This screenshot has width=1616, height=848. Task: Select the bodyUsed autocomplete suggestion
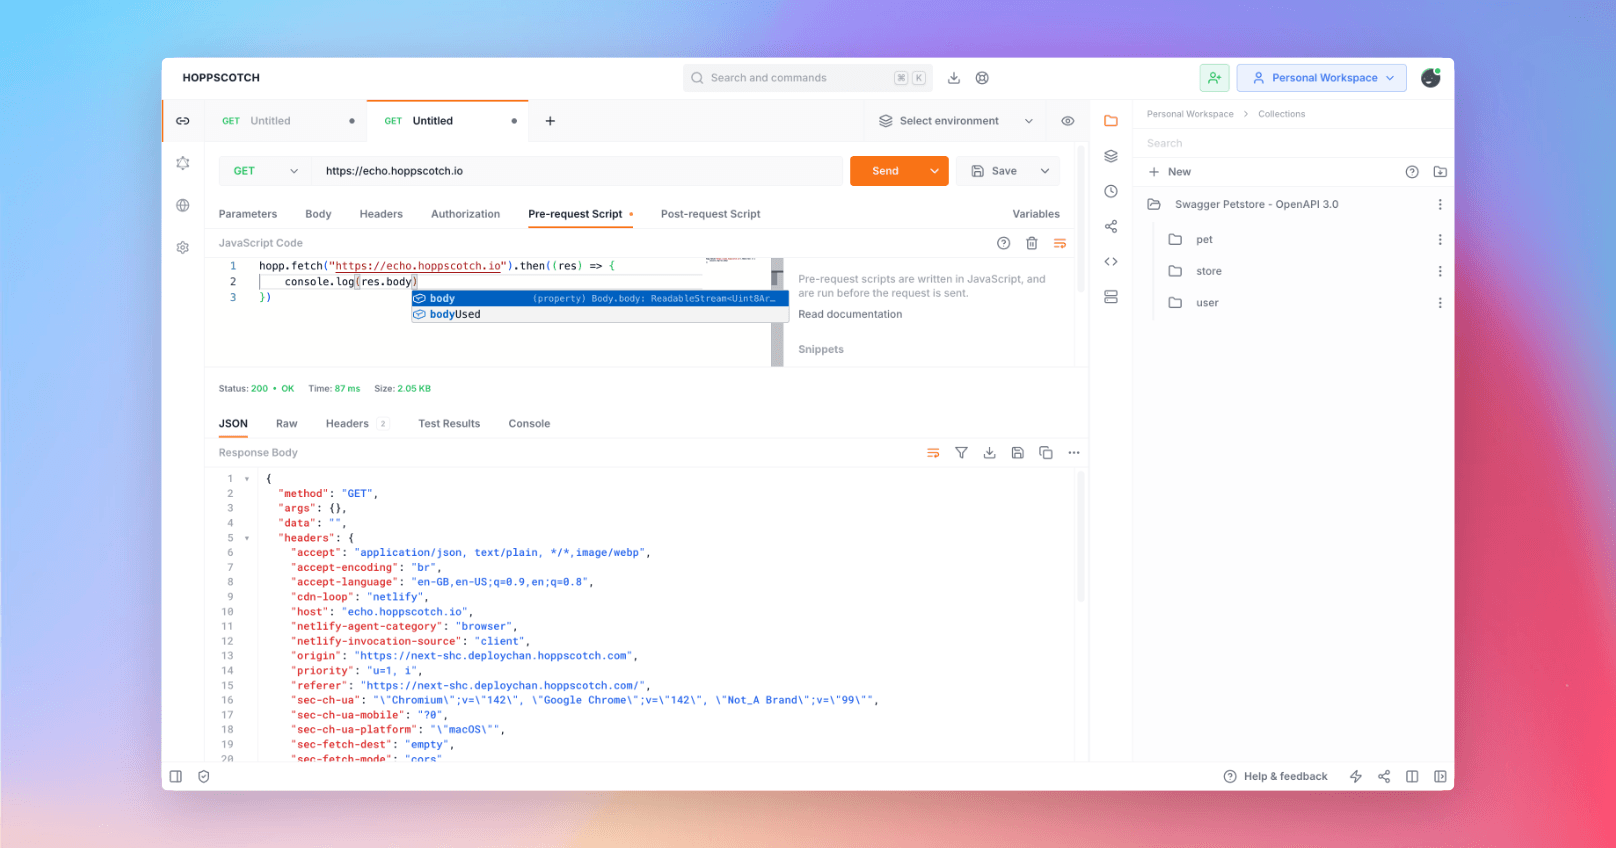(600, 314)
